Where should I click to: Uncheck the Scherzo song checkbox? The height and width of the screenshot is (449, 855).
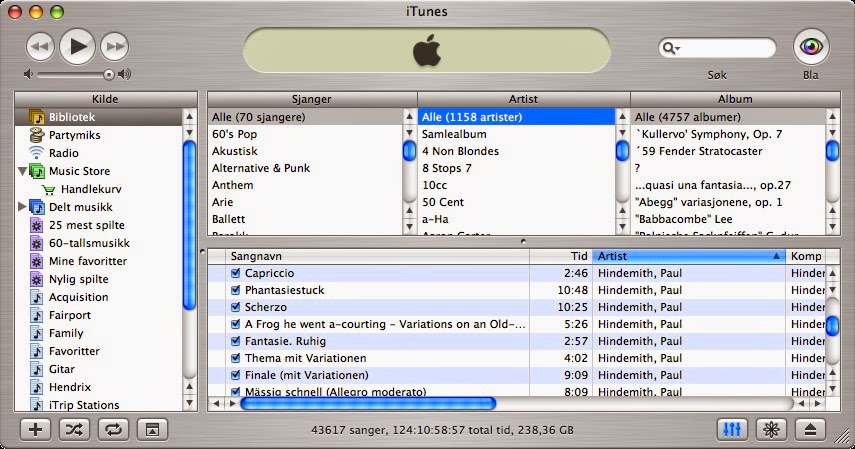(x=236, y=307)
